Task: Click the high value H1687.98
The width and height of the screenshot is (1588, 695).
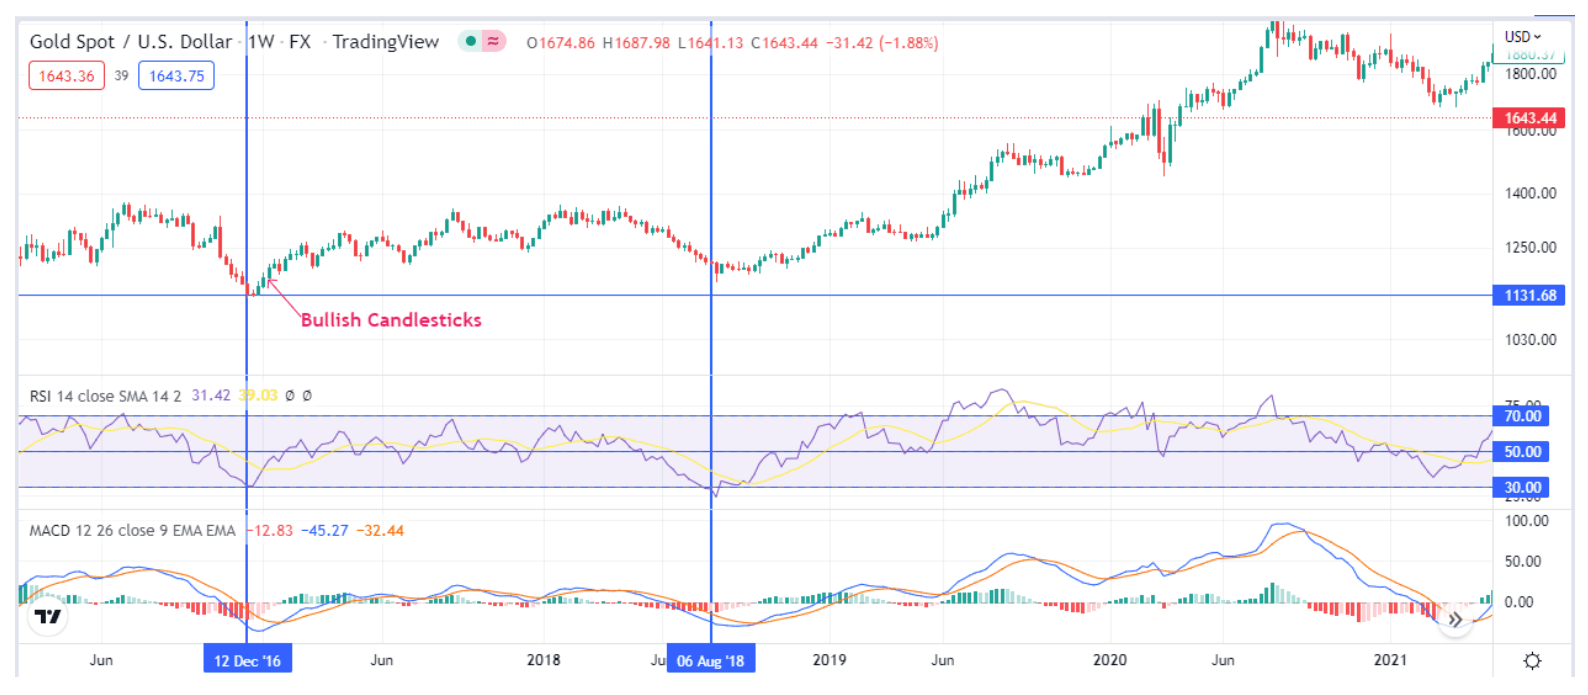Action: coord(636,43)
